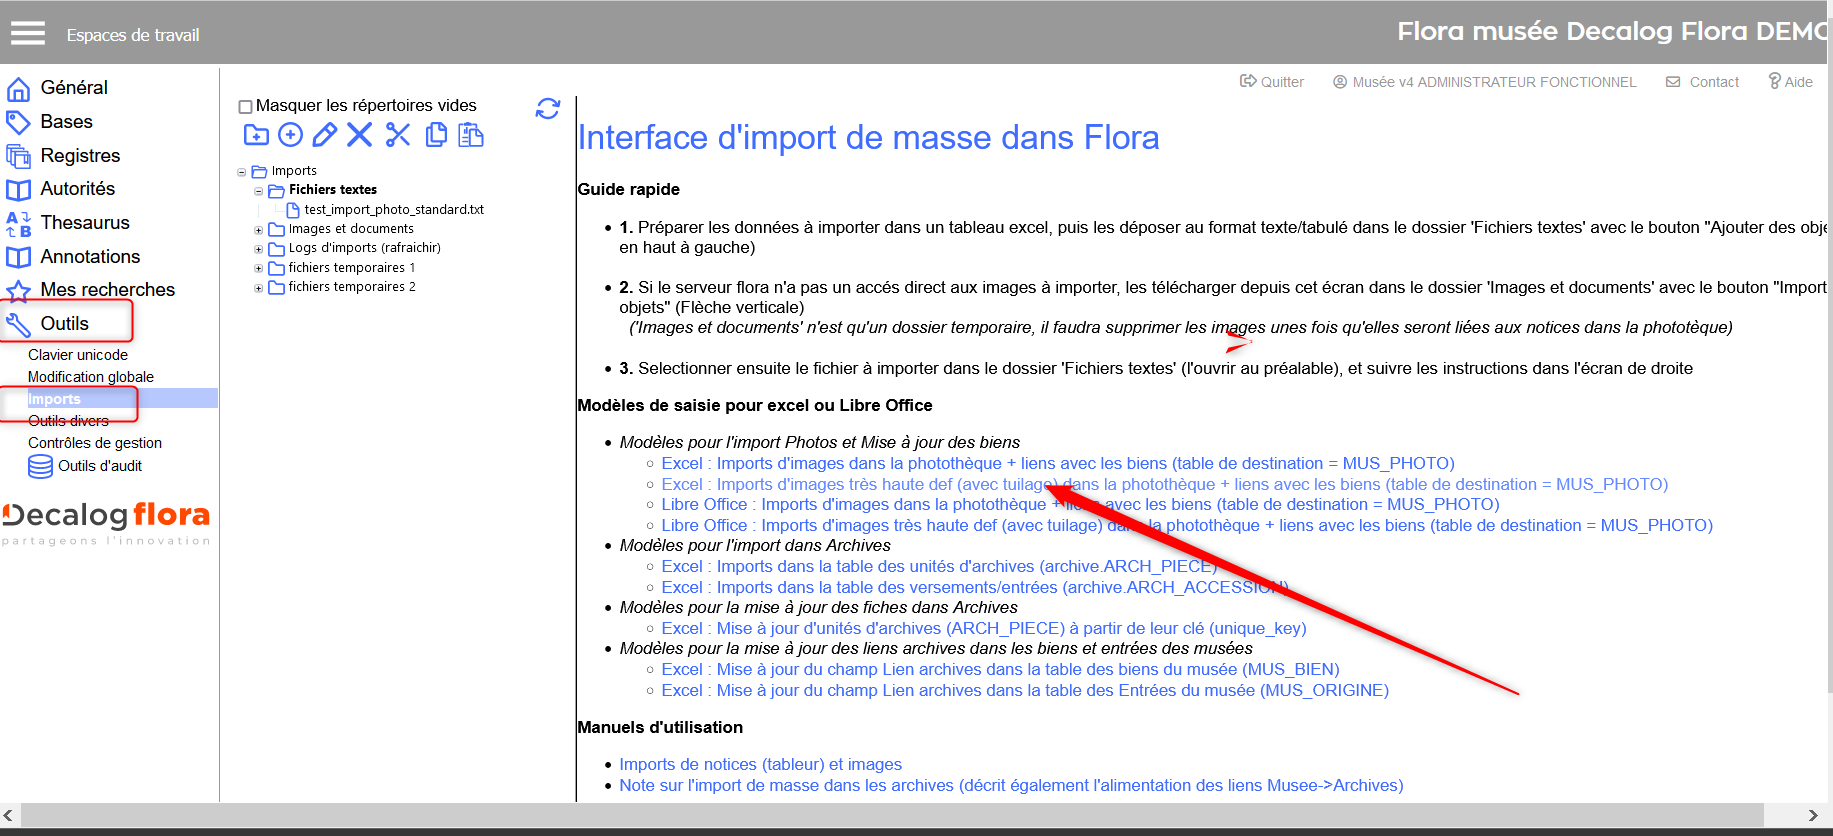Open the Thesaurus menu section
Image resolution: width=1833 pixels, height=836 pixels.
coord(85,223)
